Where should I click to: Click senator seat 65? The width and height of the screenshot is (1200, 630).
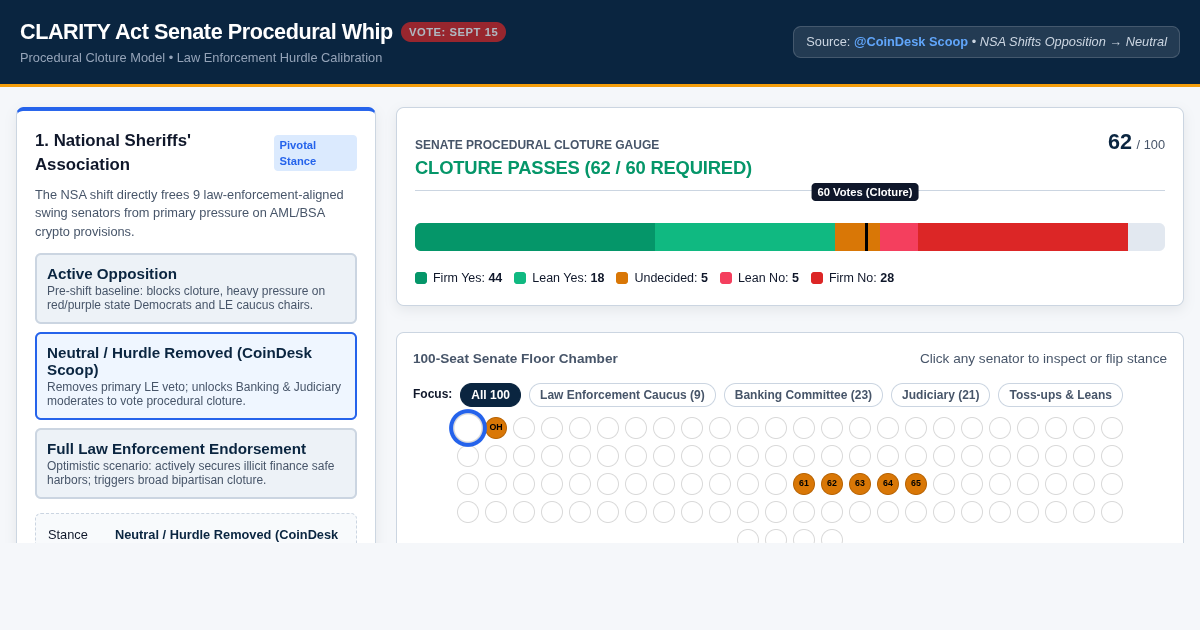point(916,484)
